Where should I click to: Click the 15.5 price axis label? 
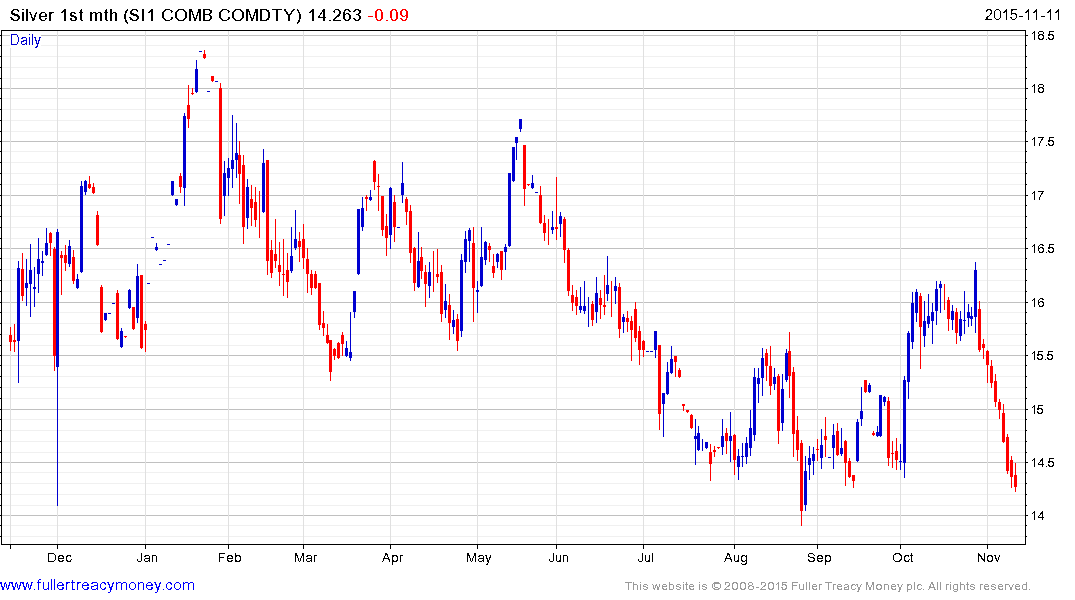[x=1043, y=356]
